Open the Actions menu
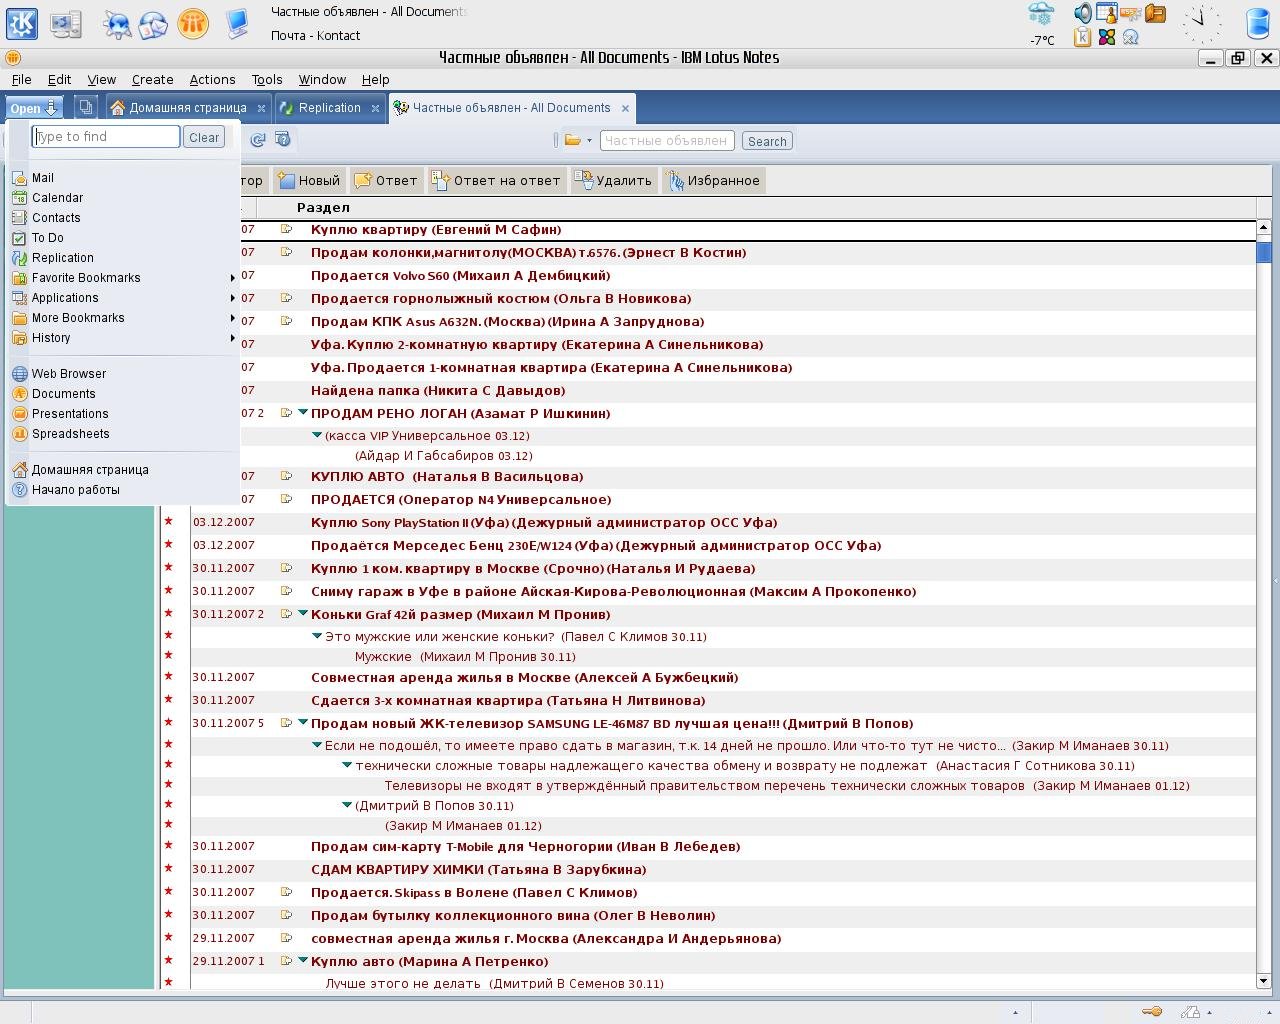This screenshot has width=1280, height=1024. [212, 80]
